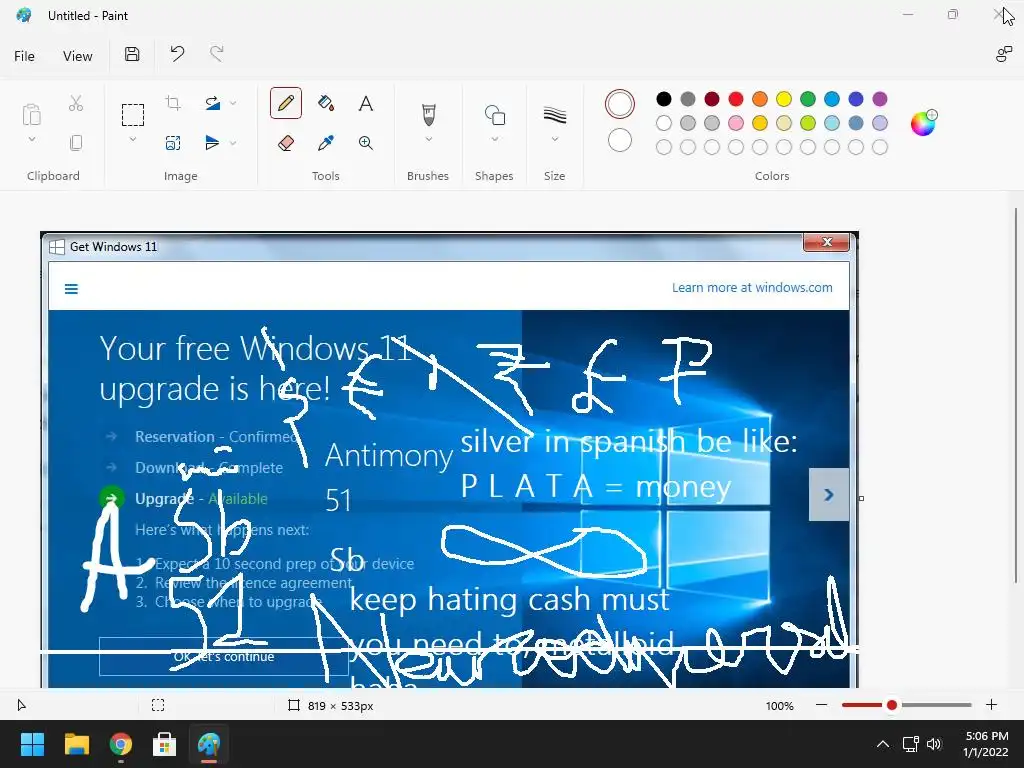Open the File menu
This screenshot has height=768, width=1024.
24,56
